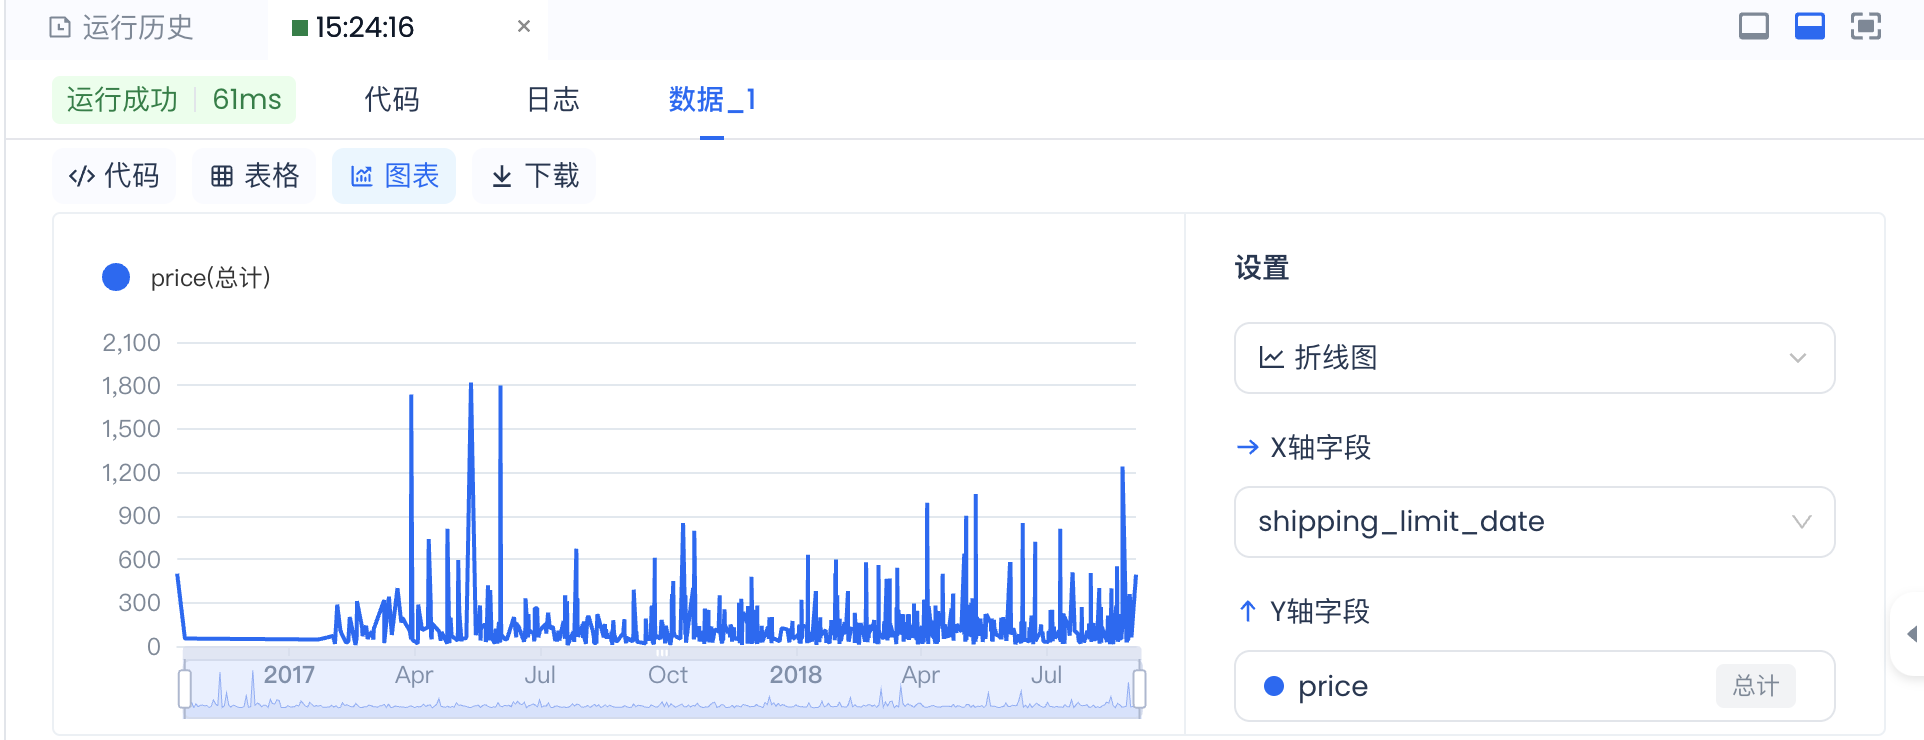Click the blue price color dot in Y-axis field
Viewport: 1924px width, 740px height.
(x=1274, y=686)
